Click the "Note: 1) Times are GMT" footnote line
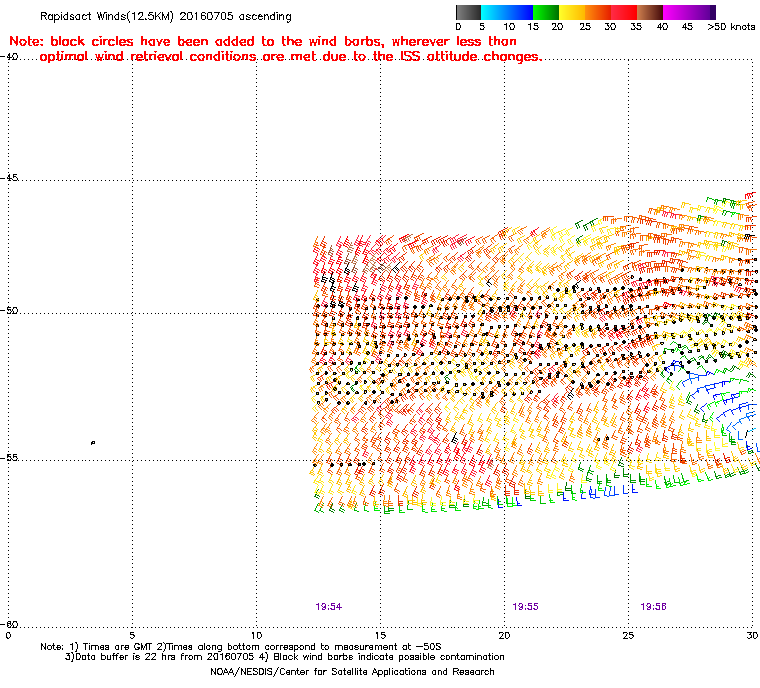Image resolution: width=760 pixels, height=688 pixels. (241, 647)
